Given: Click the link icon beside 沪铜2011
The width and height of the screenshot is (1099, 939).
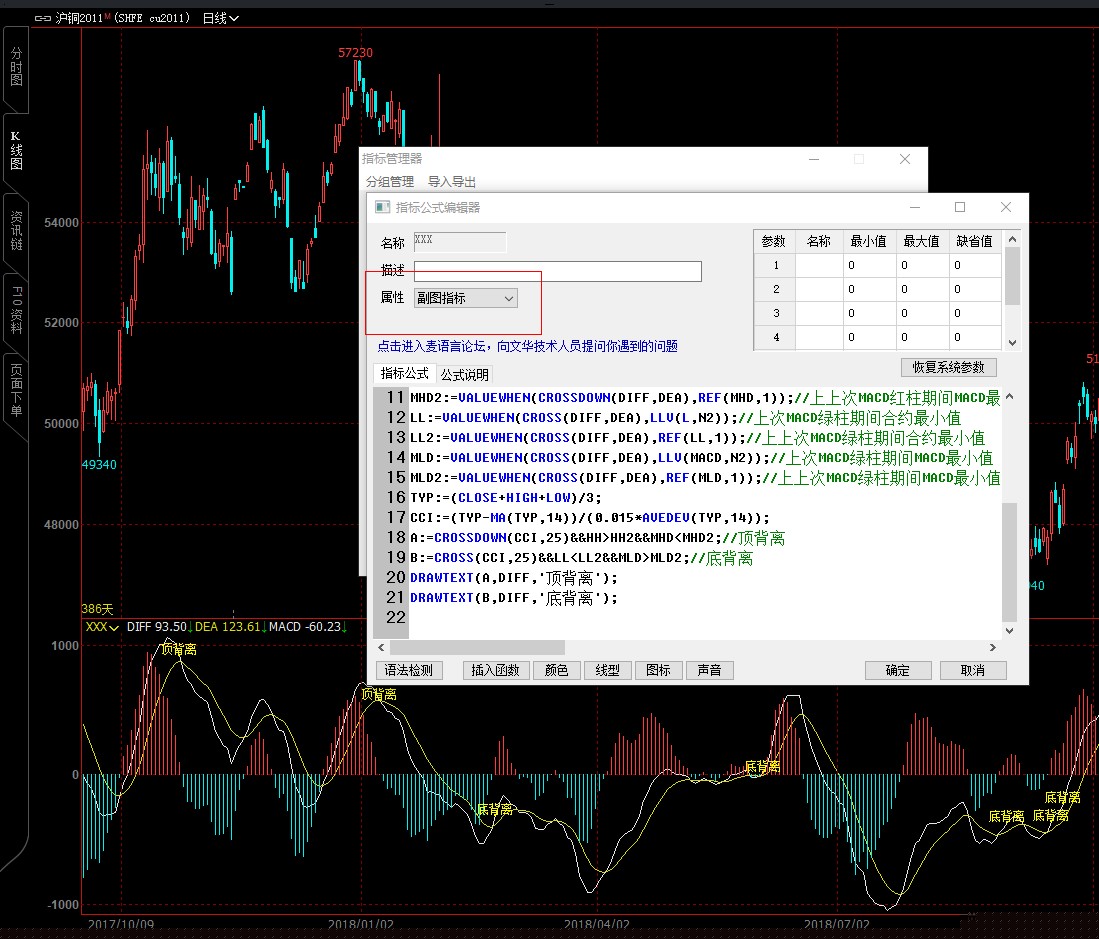Looking at the screenshot, I should tap(42, 18).
